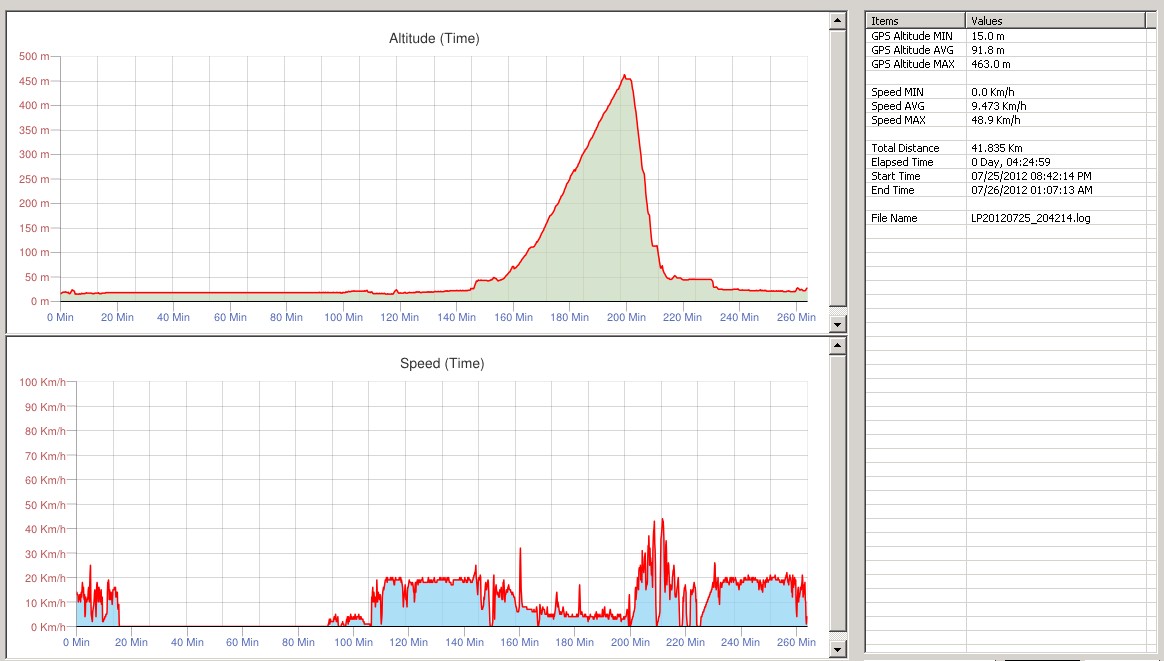This screenshot has height=661, width=1164.
Task: Select the GPS Altitude MAX row
Action: click(913, 64)
